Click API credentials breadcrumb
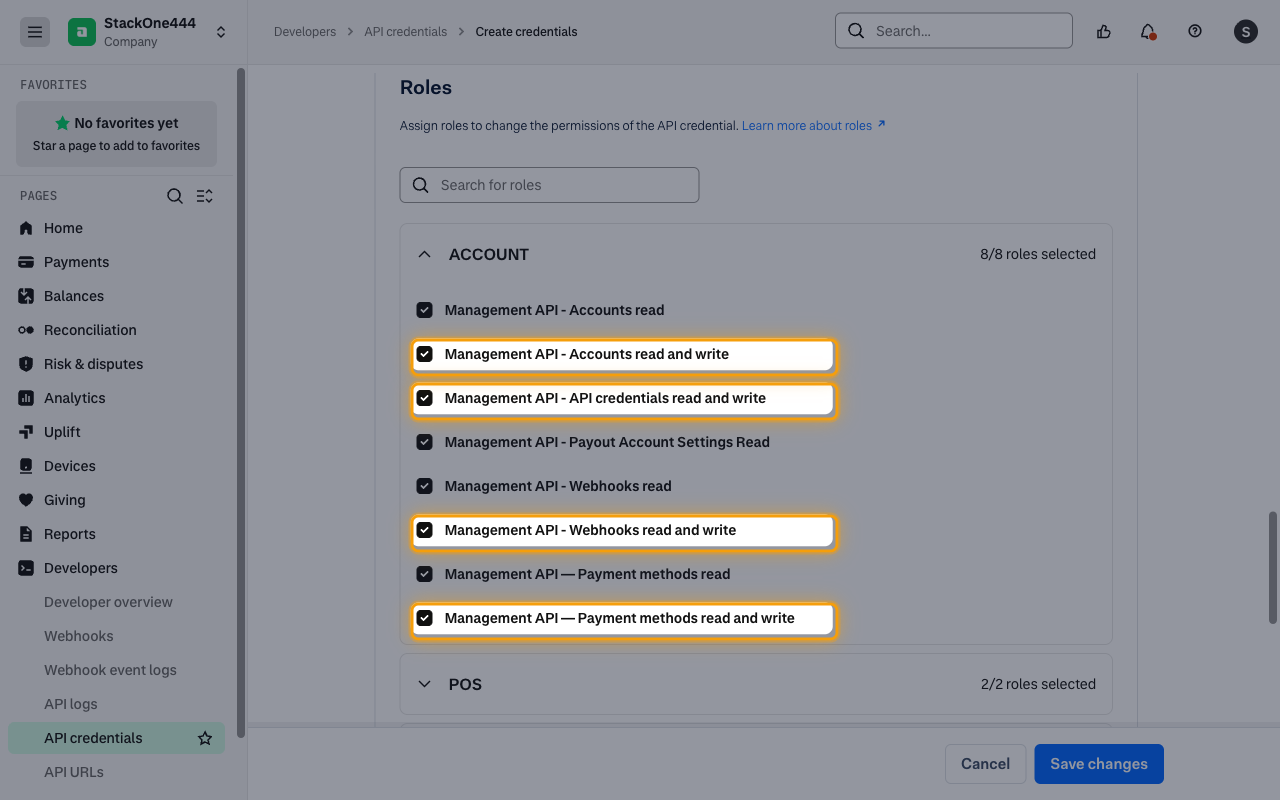1280x800 pixels. click(x=405, y=32)
